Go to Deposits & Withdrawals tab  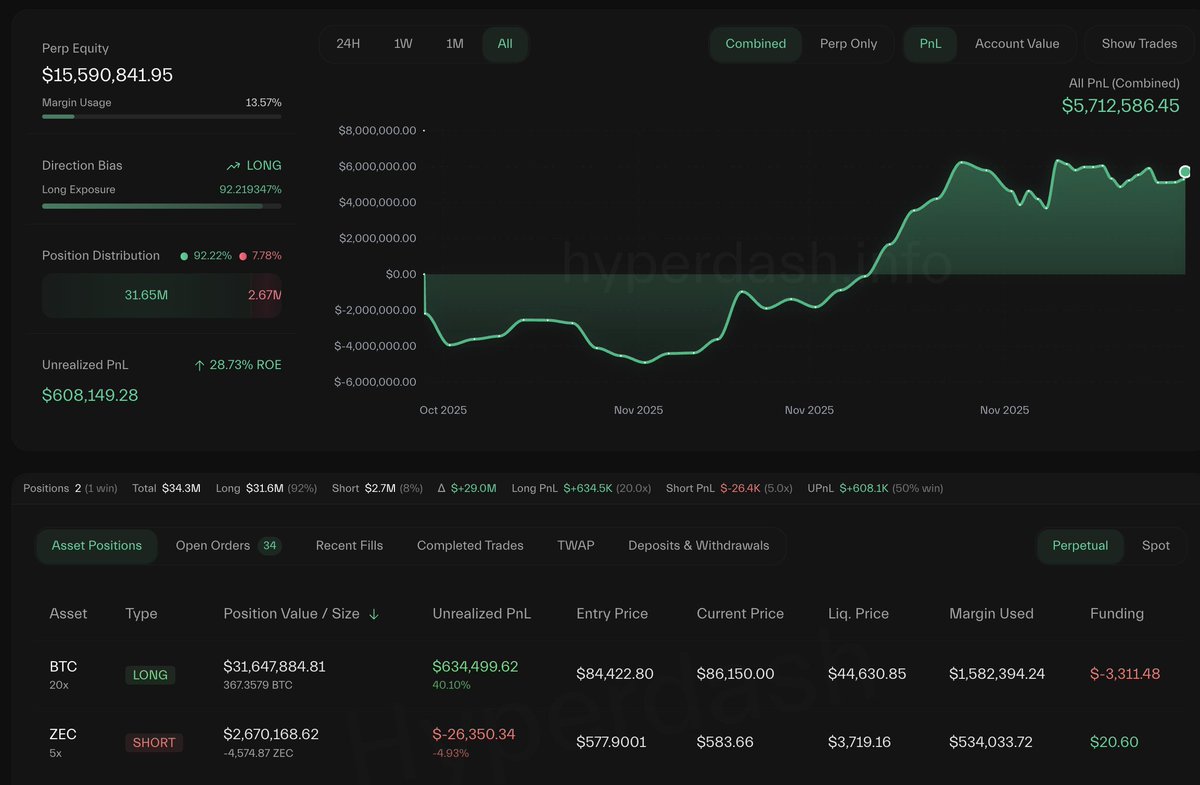[x=698, y=546]
